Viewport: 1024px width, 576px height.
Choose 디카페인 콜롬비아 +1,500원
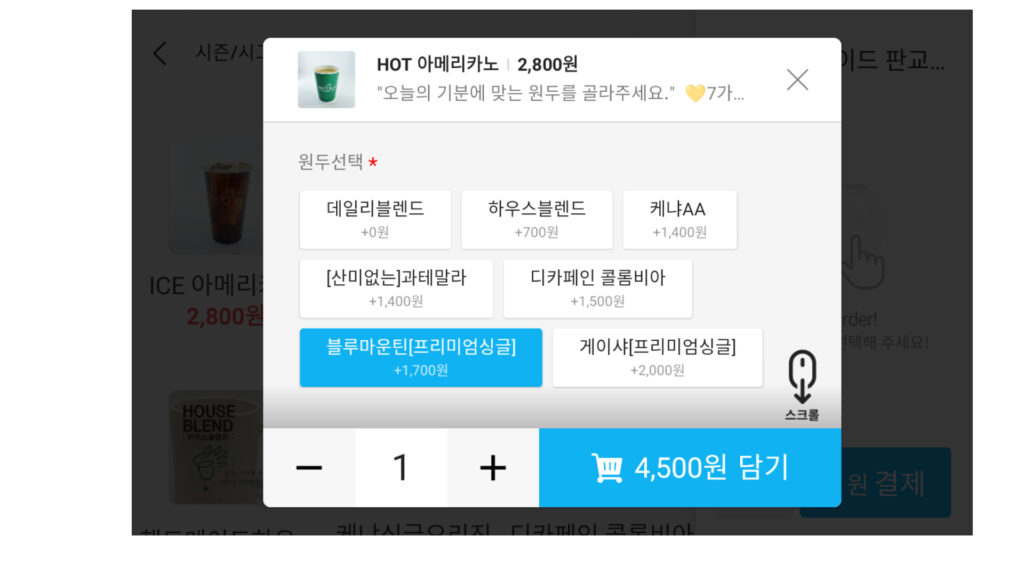598,289
